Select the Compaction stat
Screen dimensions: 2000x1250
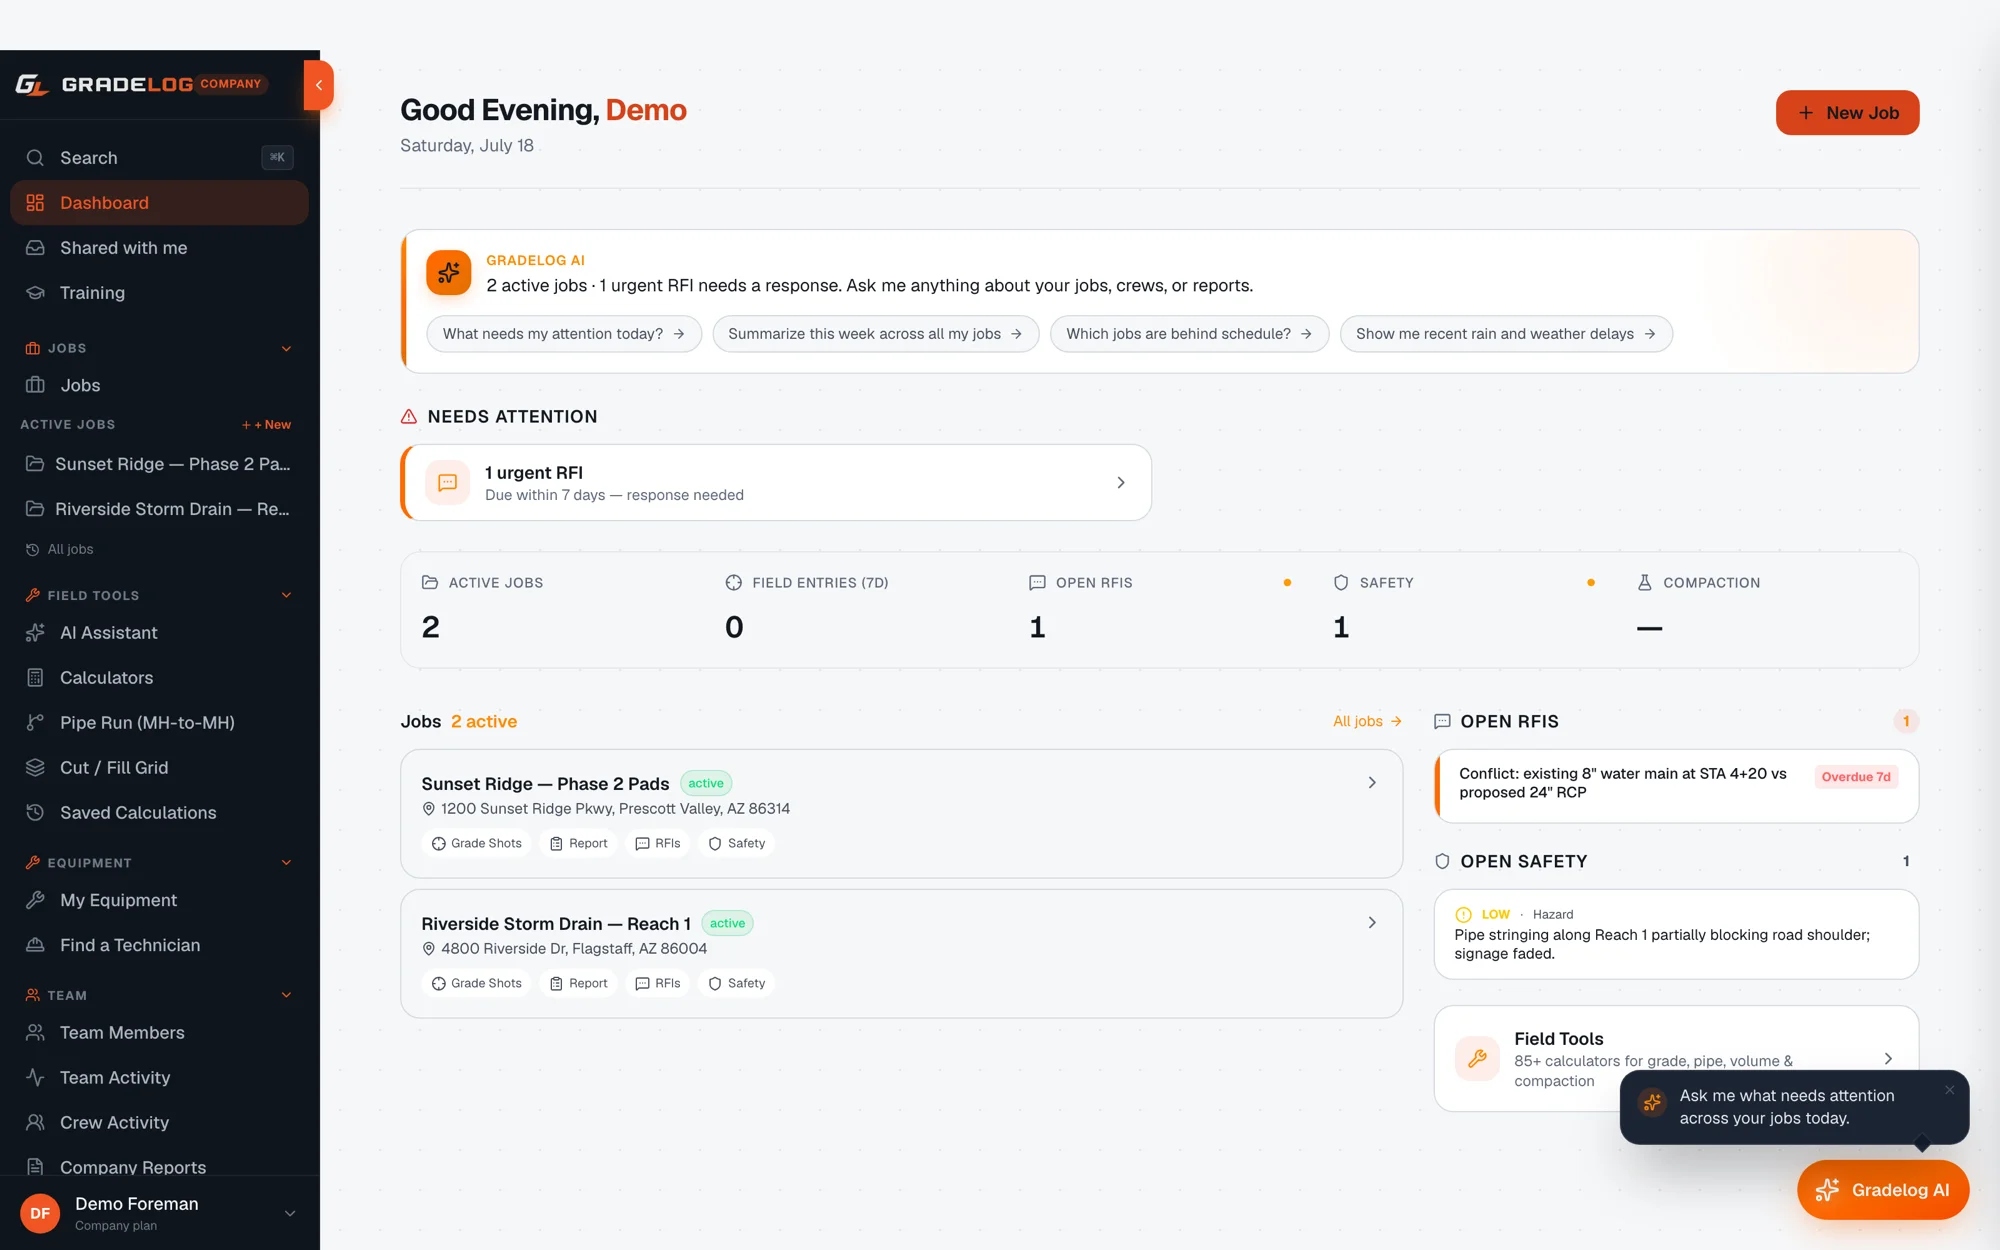point(1768,609)
